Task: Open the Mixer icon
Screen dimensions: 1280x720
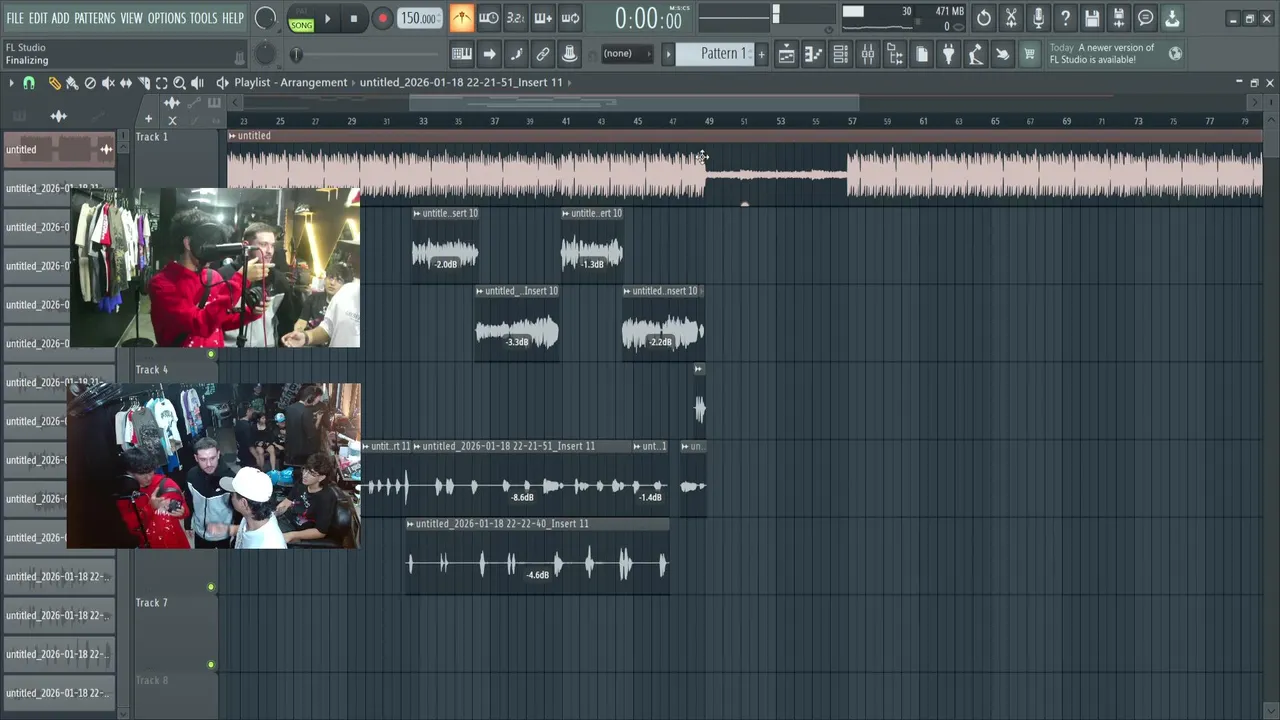Action: tap(868, 54)
